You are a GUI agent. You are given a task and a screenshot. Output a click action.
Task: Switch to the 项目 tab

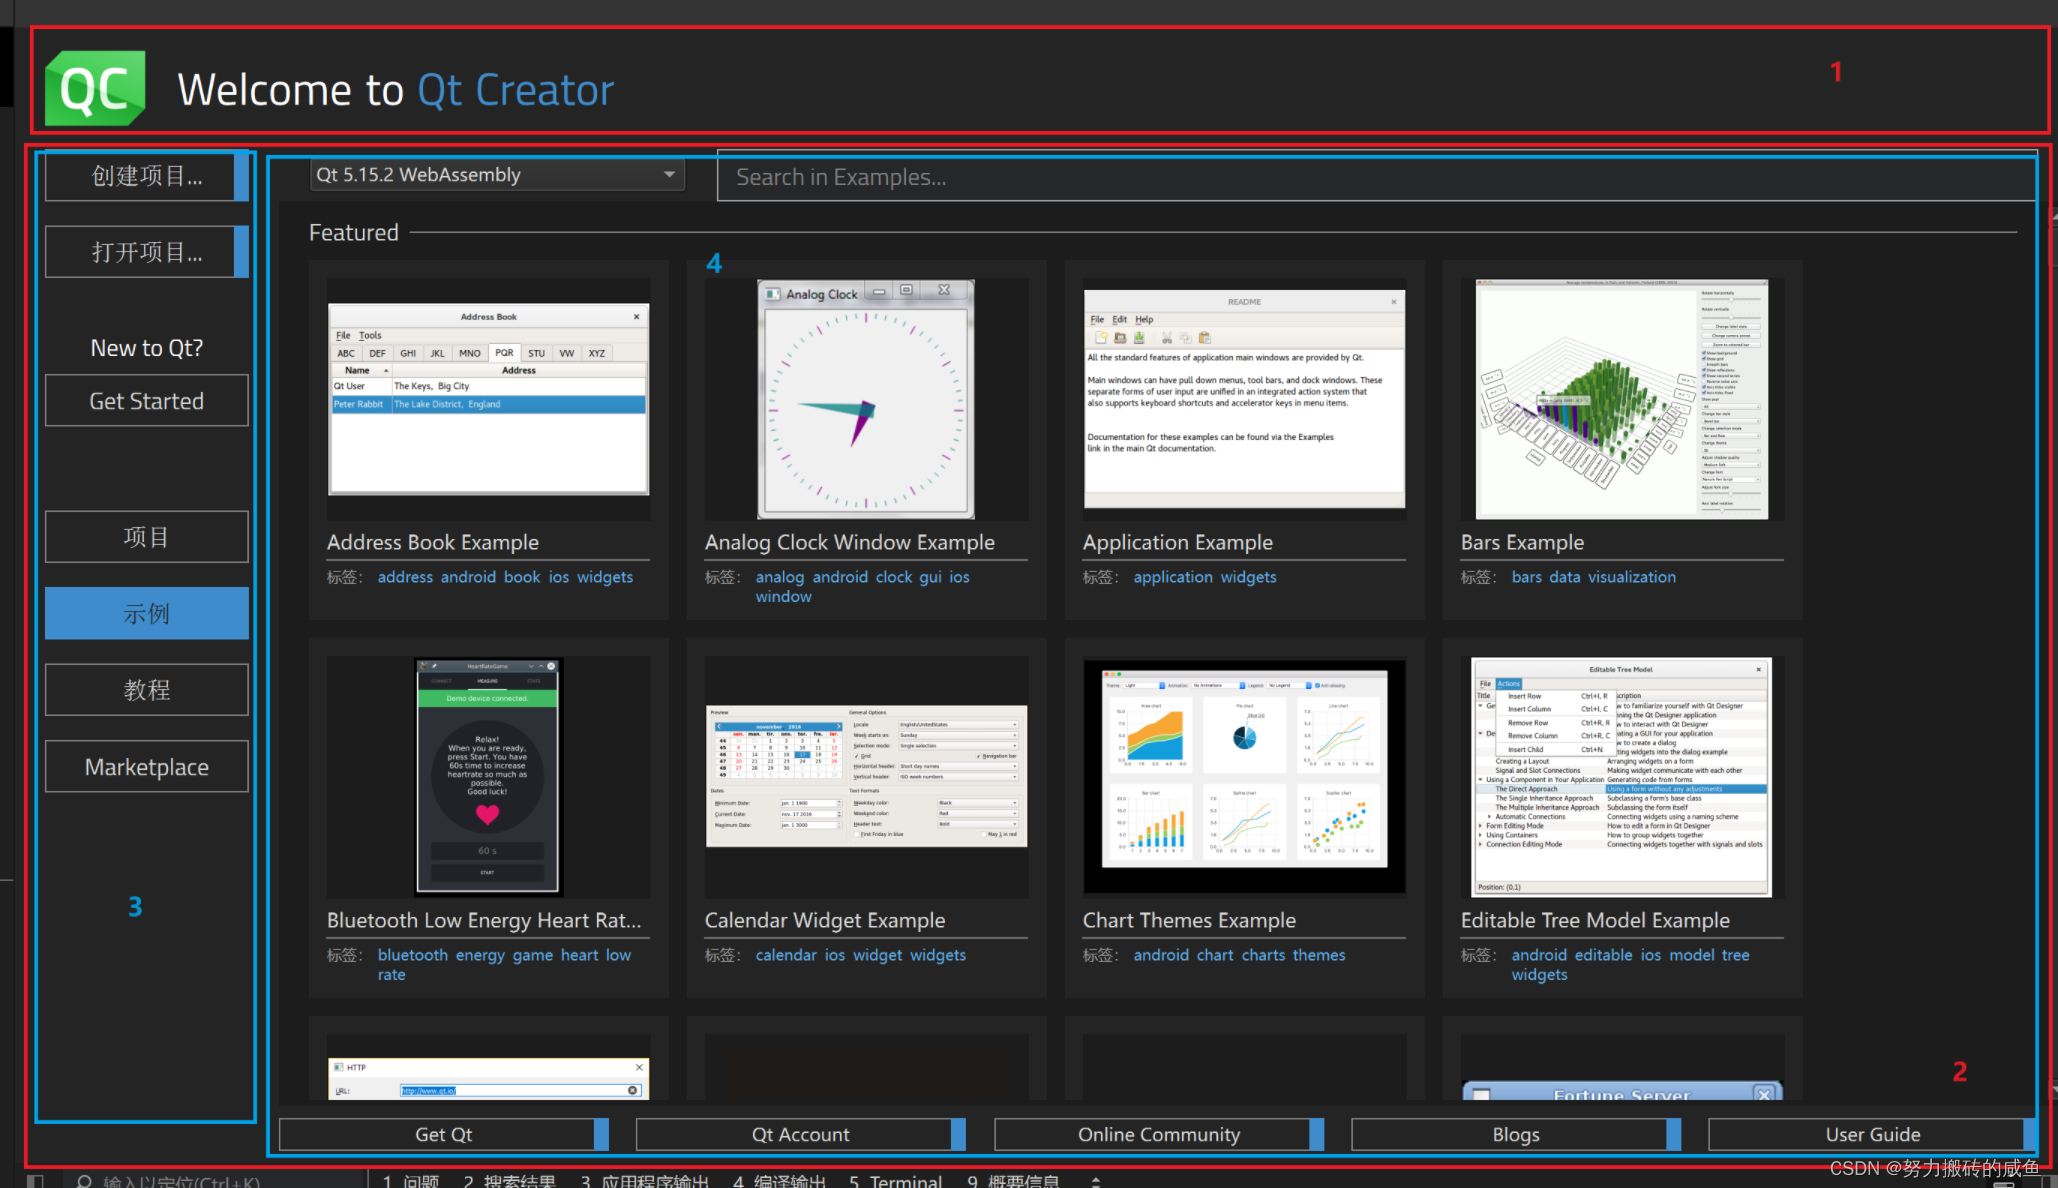[147, 537]
